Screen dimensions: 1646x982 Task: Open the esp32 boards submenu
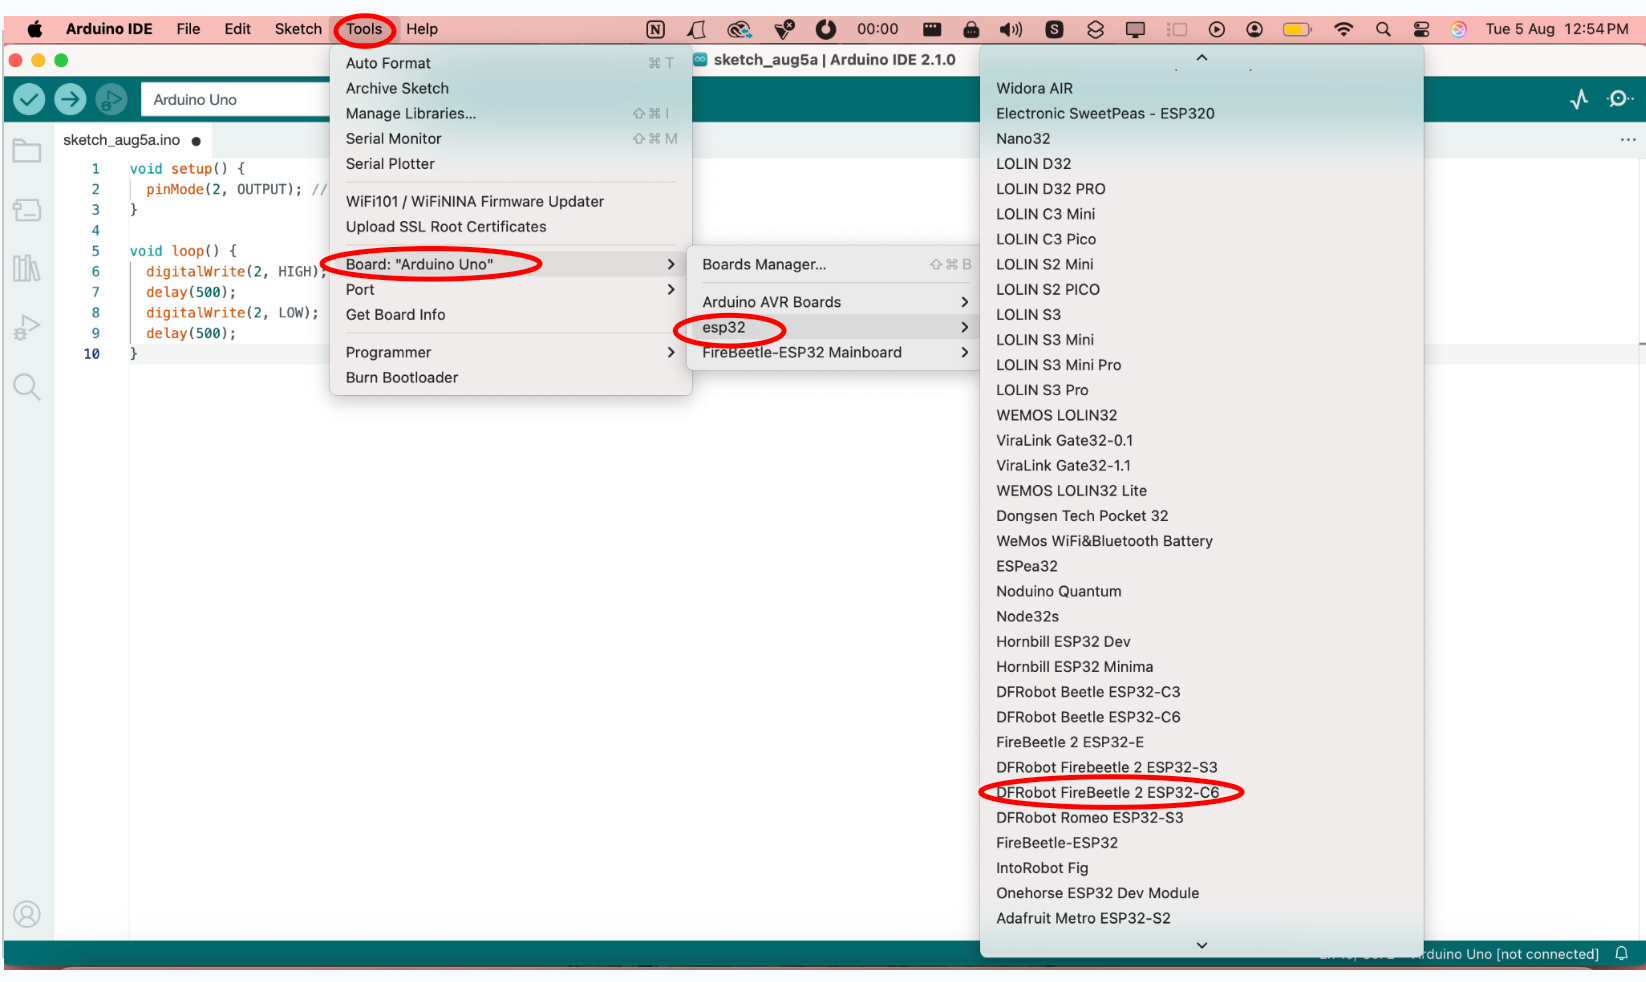[x=834, y=327]
